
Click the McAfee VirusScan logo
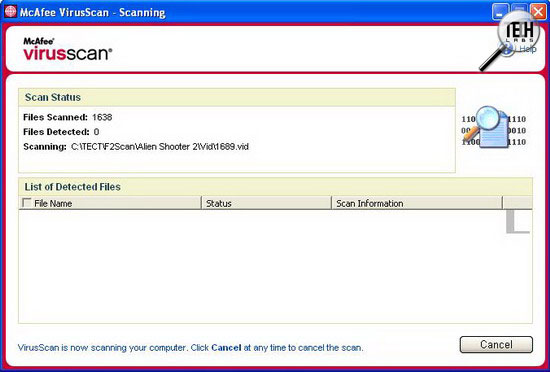(x=67, y=49)
